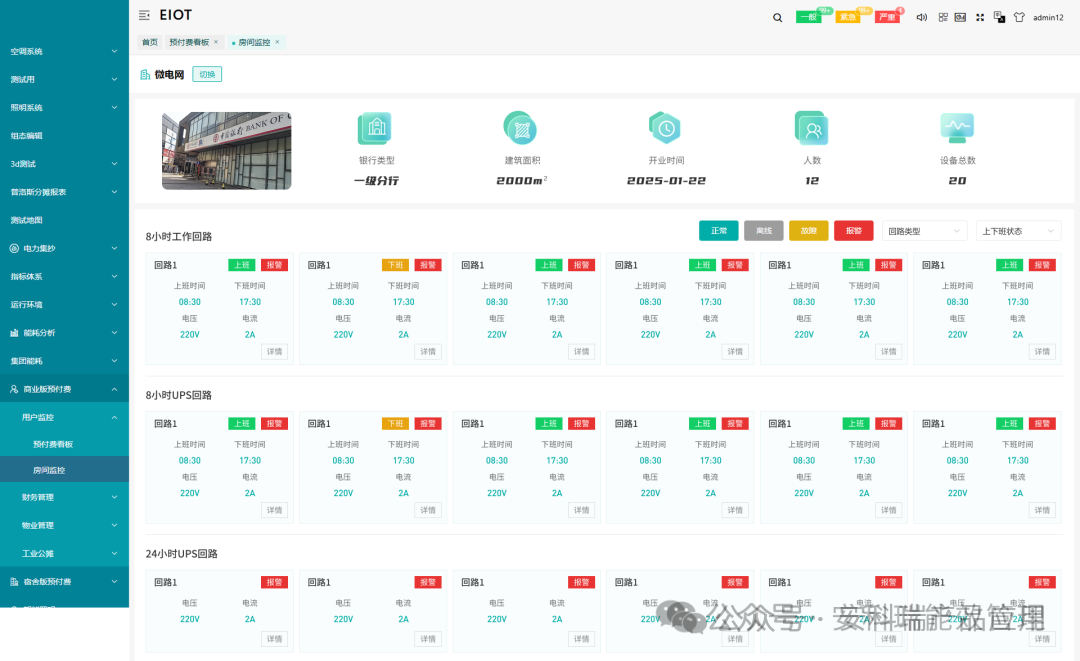The image size is (1080, 661).
Task: Click the 8小时UPS回路 section heading
Action: pos(178,395)
